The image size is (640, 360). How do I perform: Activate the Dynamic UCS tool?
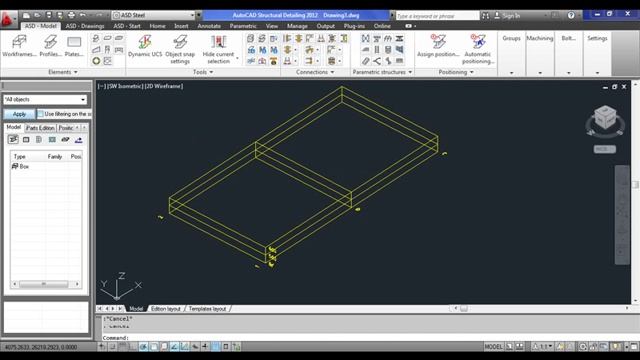click(145, 45)
